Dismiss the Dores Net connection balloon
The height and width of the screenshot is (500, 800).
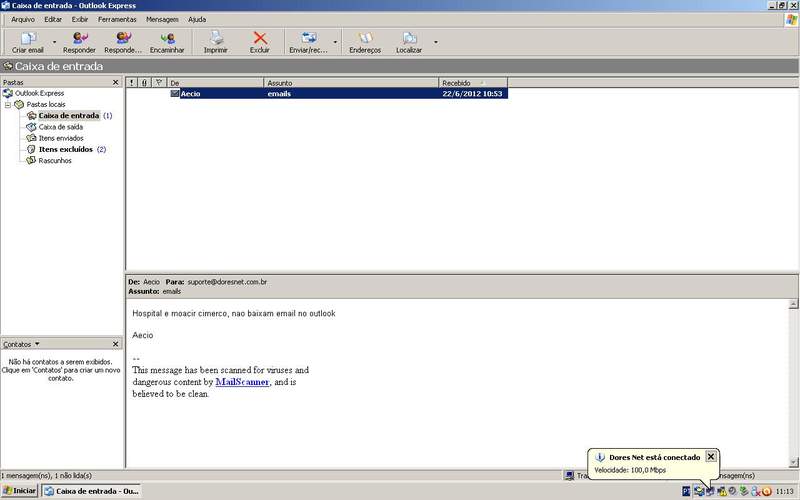coord(711,457)
